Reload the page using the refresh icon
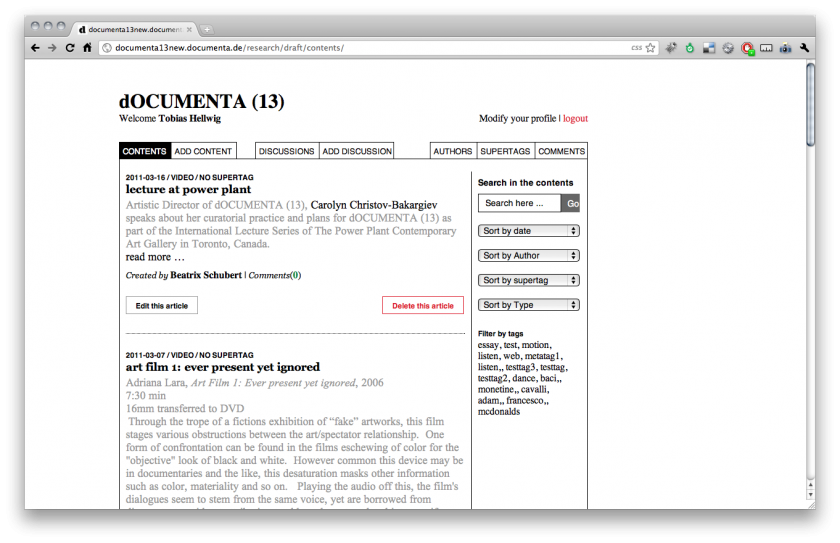Viewport: 840px width, 543px height. point(70,48)
